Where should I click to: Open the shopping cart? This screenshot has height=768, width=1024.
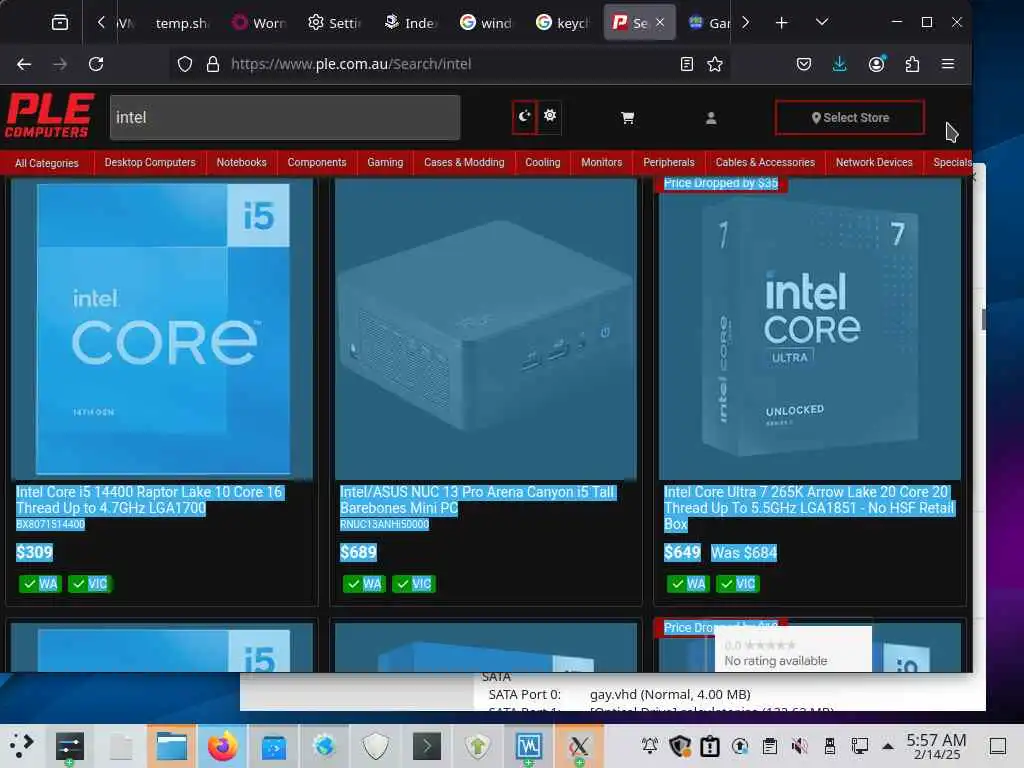[628, 118]
